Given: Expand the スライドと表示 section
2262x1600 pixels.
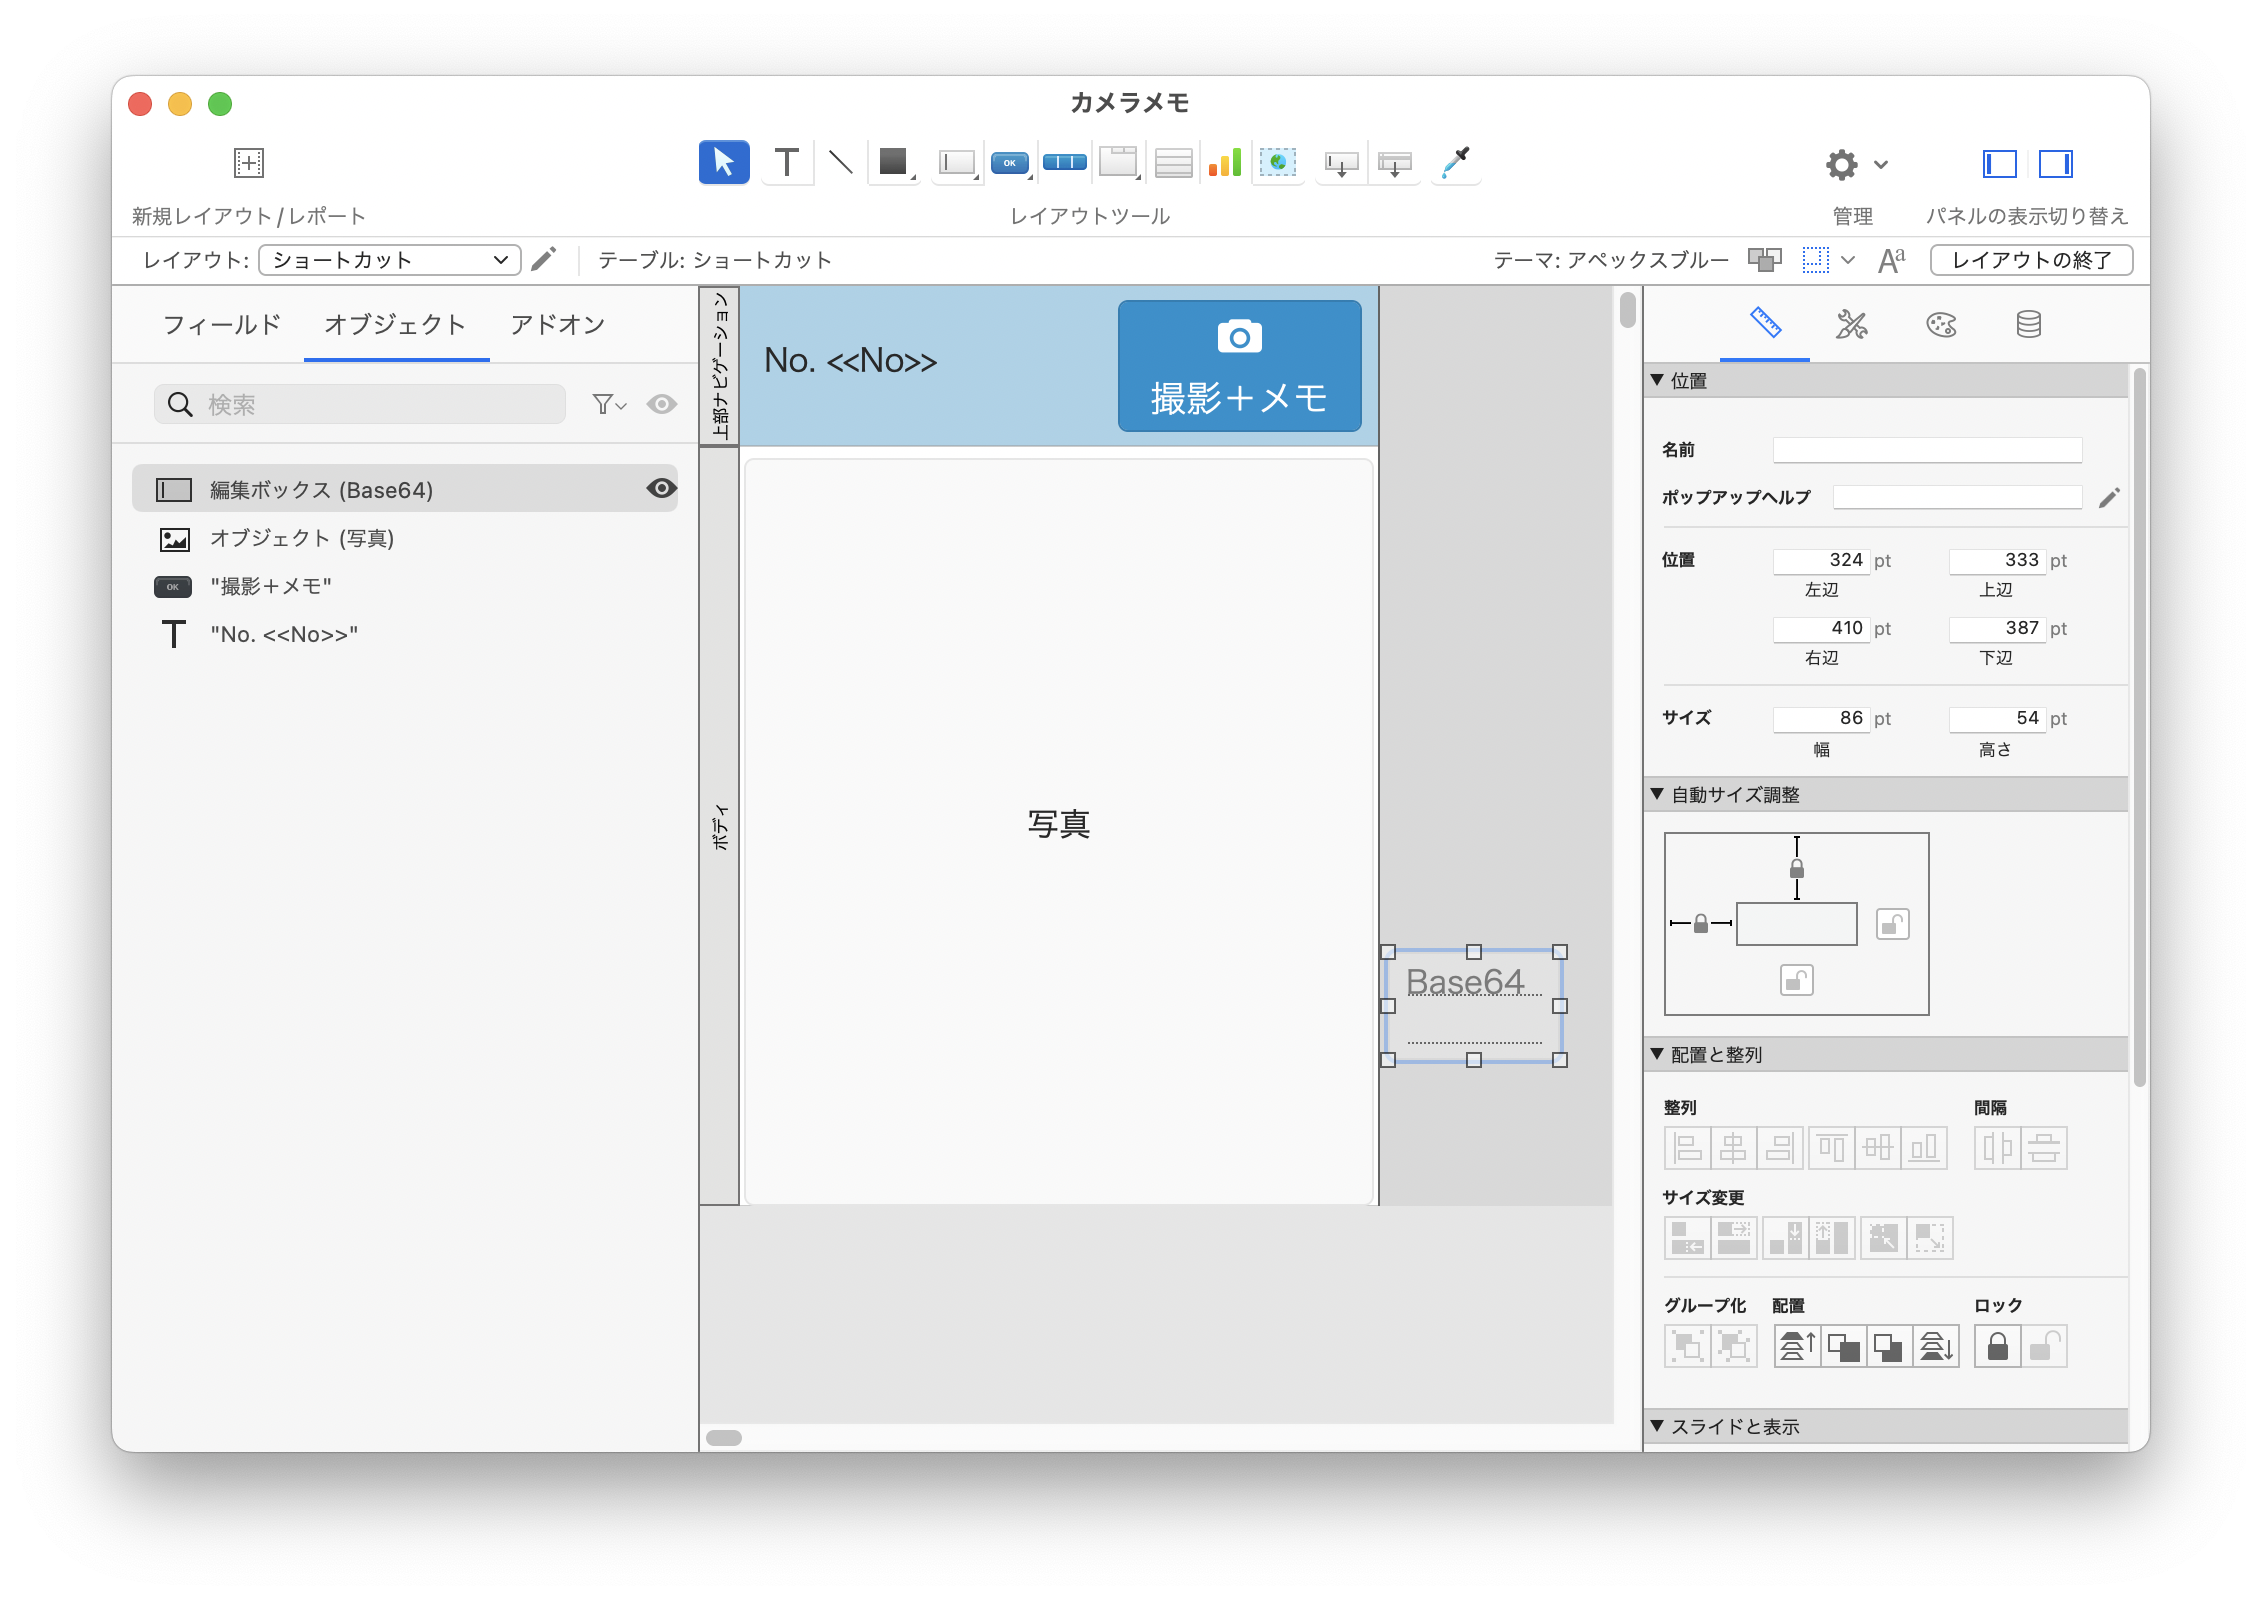Looking at the screenshot, I should tap(1658, 1426).
